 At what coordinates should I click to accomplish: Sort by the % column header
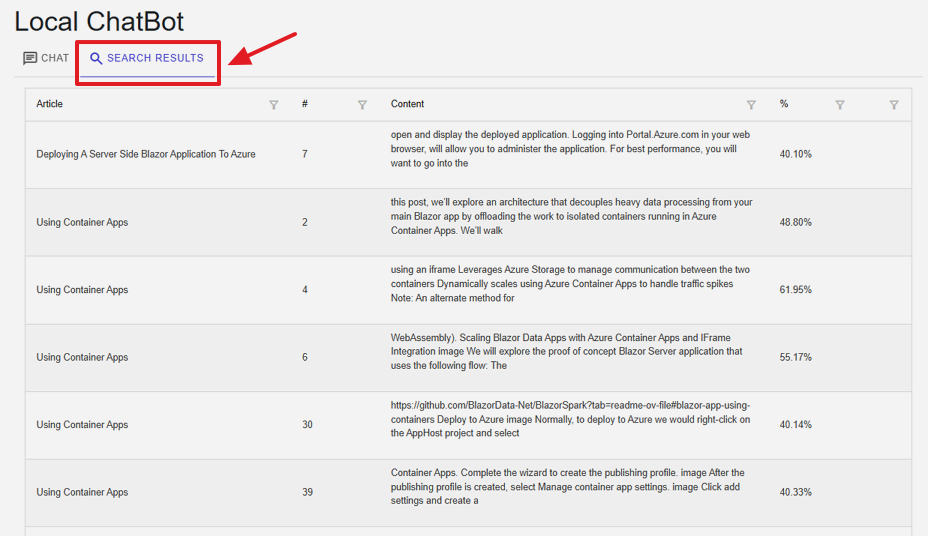pos(784,104)
